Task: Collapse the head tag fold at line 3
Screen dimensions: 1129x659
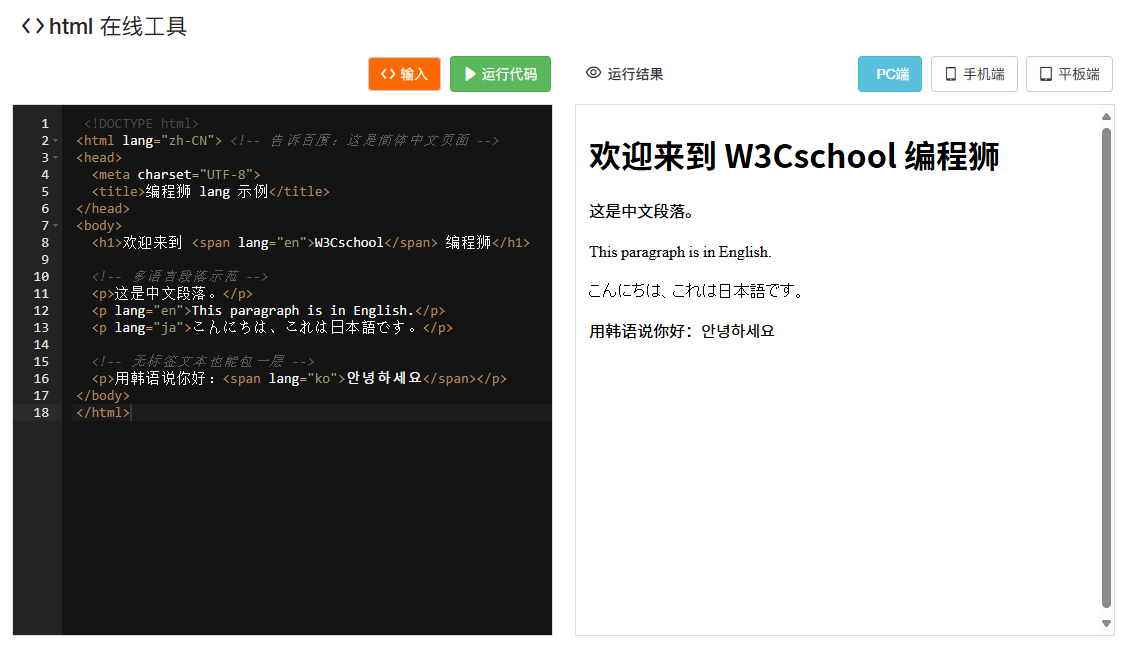Action: pyautogui.click(x=55, y=158)
